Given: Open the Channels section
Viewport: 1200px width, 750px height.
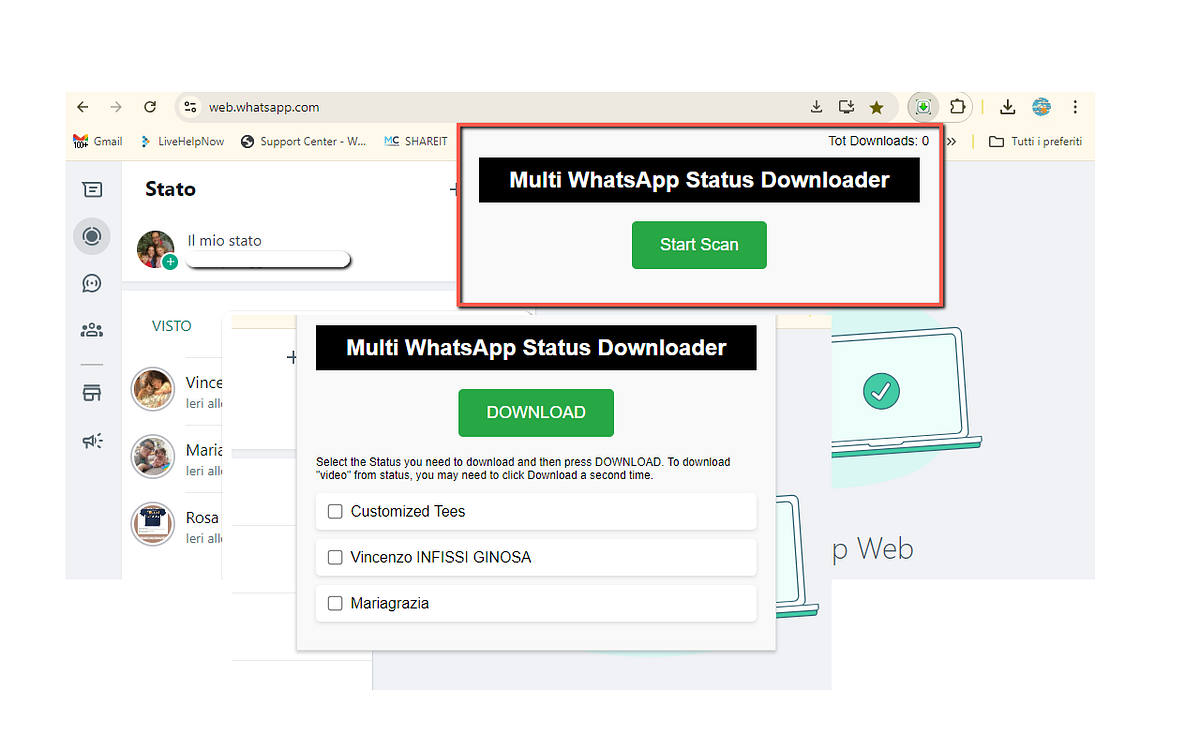Looking at the screenshot, I should click(92, 283).
